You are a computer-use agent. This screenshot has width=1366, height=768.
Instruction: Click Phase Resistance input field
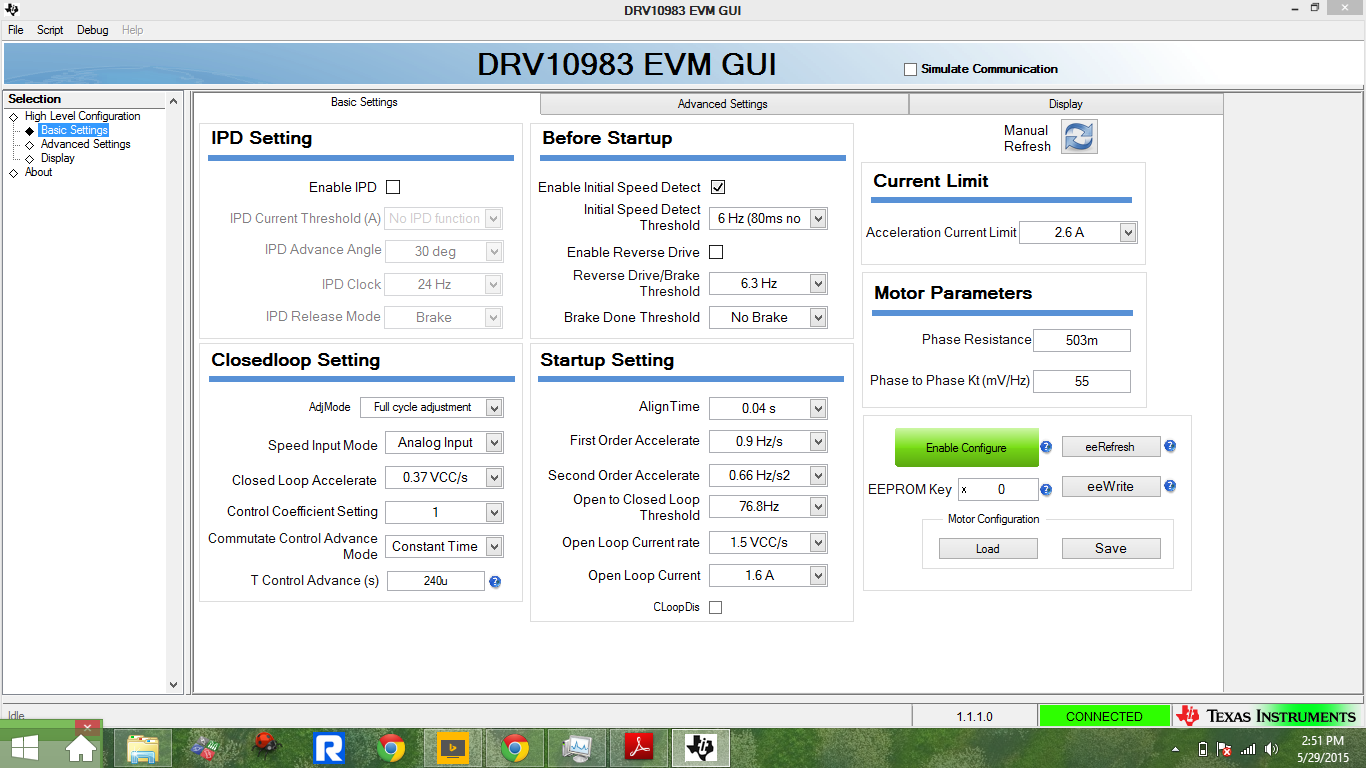1082,340
